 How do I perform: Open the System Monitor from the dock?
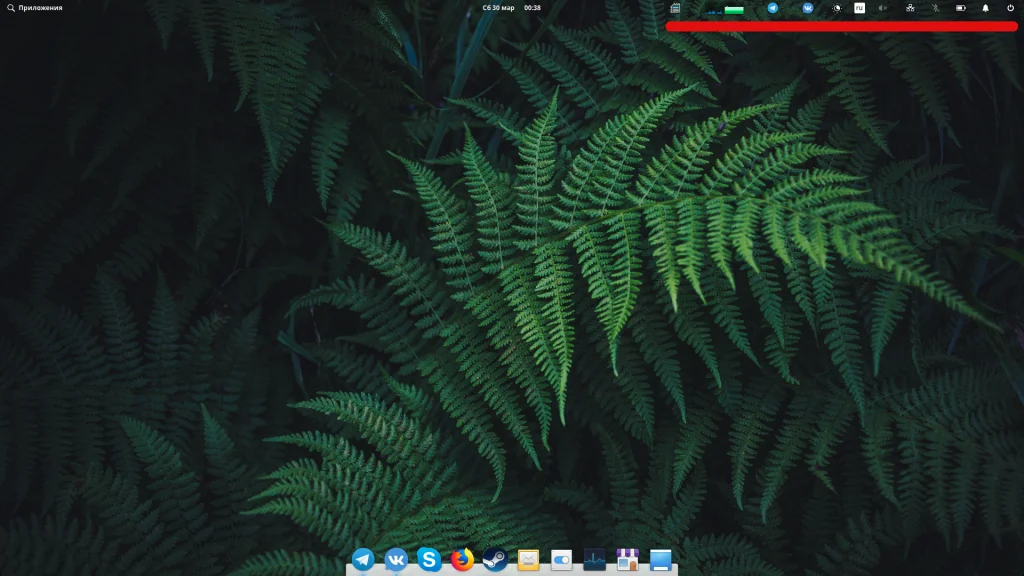tap(594, 559)
